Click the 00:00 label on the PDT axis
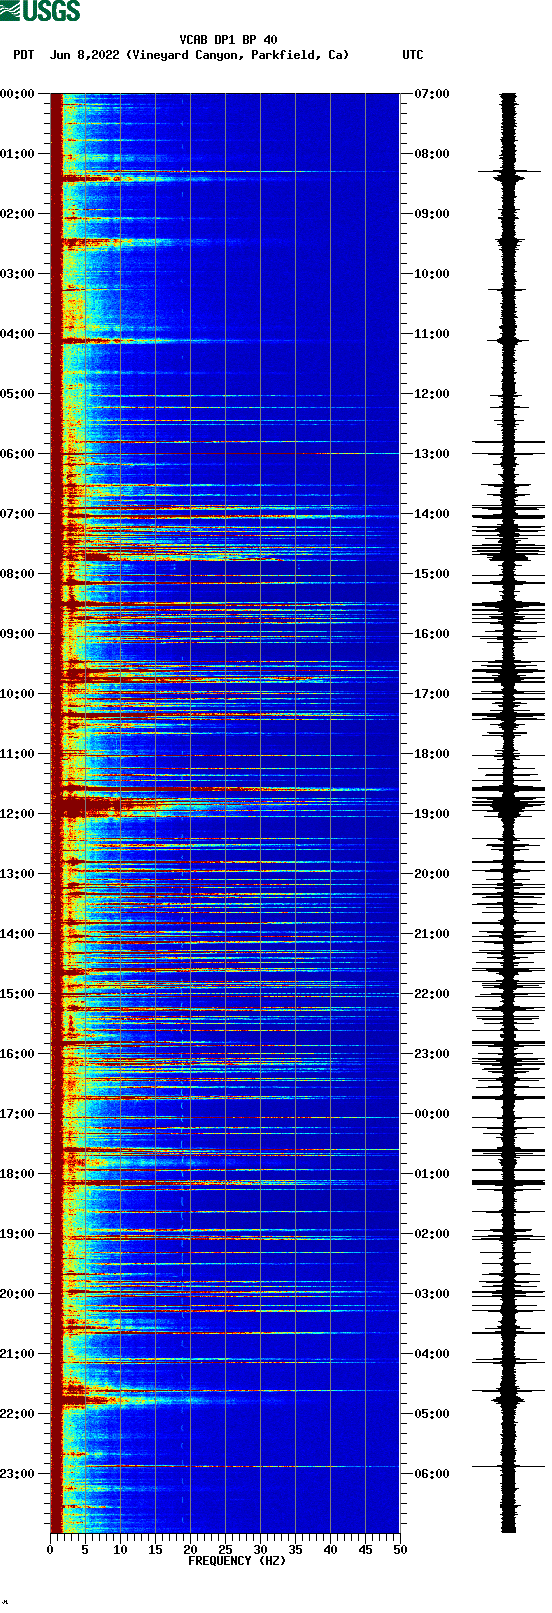552x1613 pixels. (17, 94)
